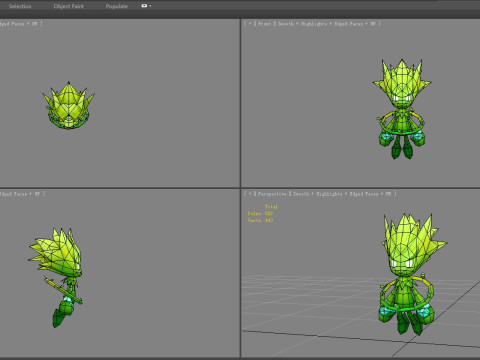Open the Front viewport view-name label menu
The width and height of the screenshot is (480, 360).
click(264, 24)
